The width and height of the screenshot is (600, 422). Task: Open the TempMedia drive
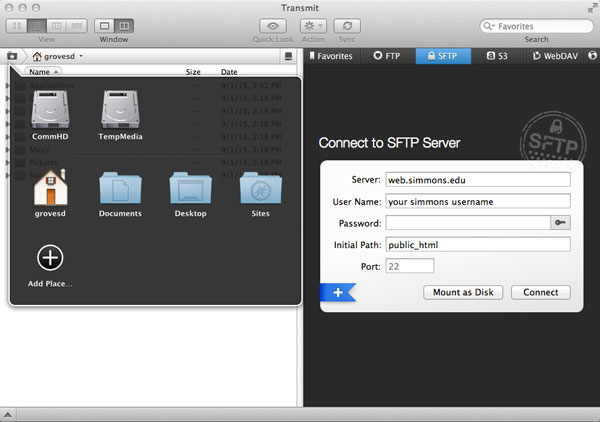(x=120, y=115)
